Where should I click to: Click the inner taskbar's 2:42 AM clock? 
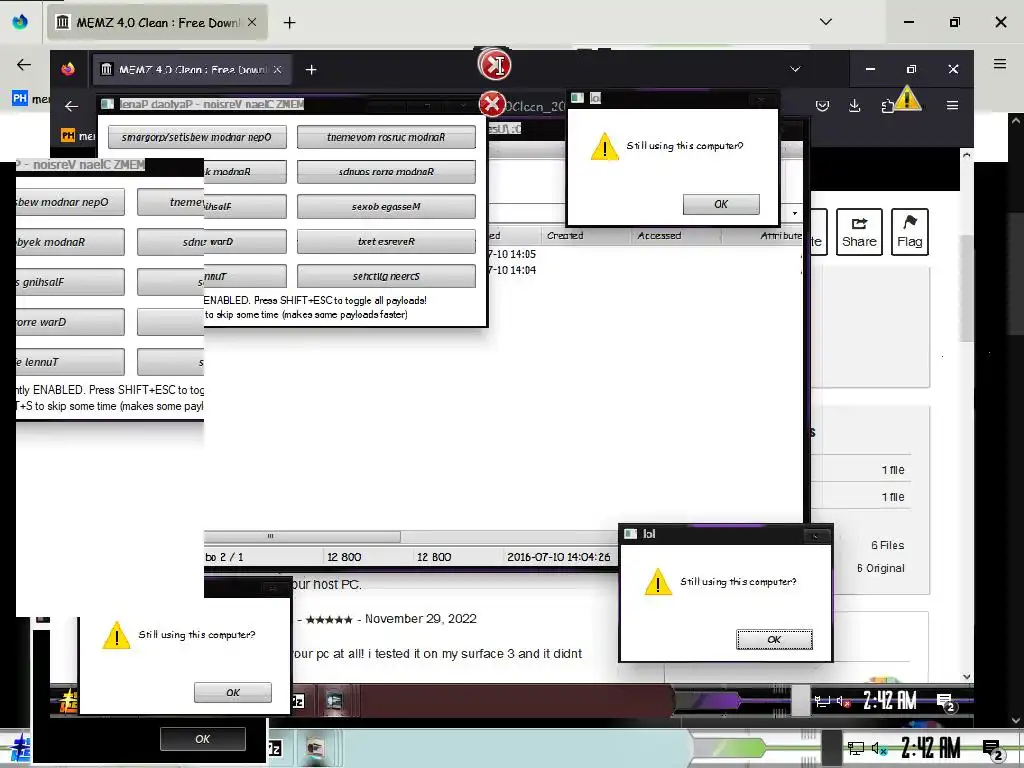pos(889,701)
